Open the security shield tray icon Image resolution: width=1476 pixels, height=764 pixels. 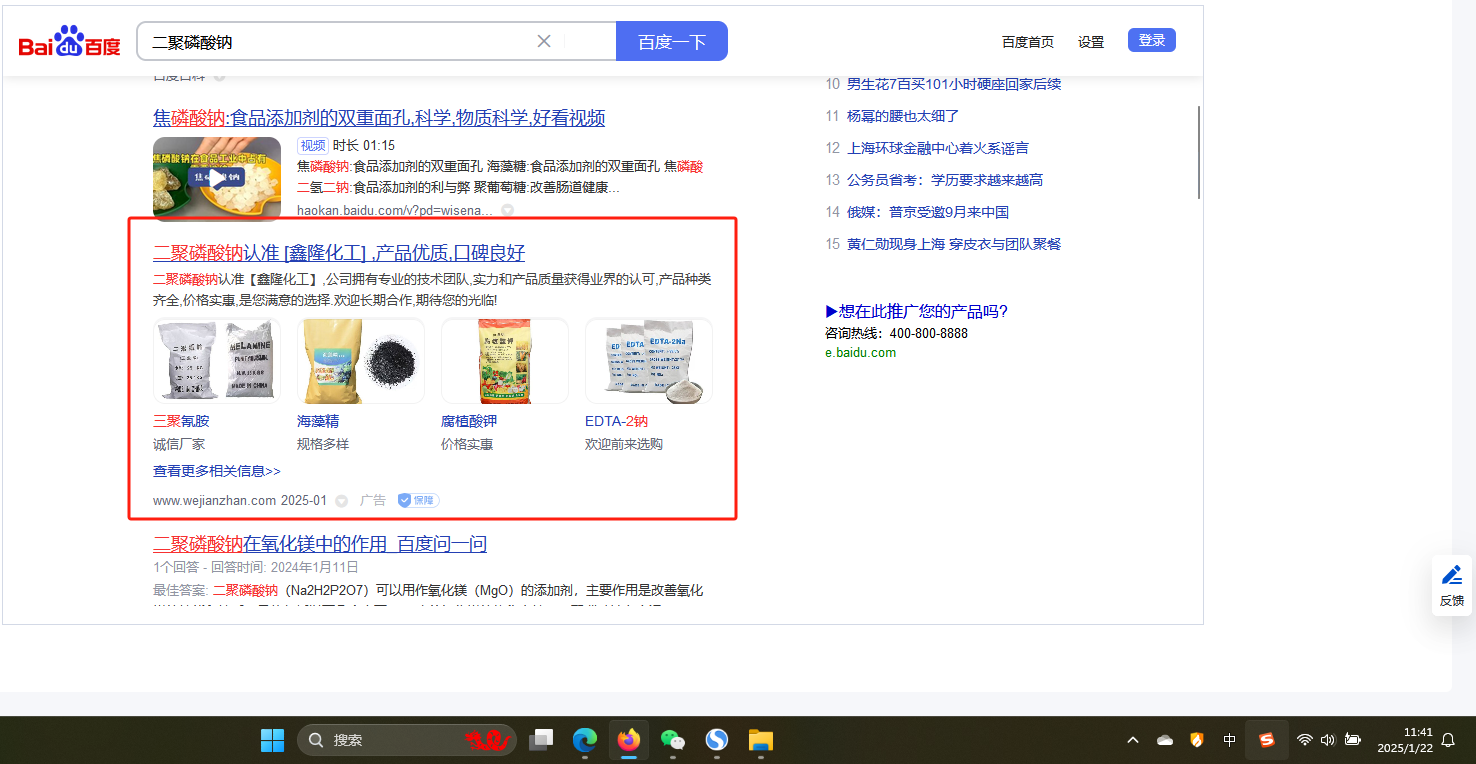1197,740
